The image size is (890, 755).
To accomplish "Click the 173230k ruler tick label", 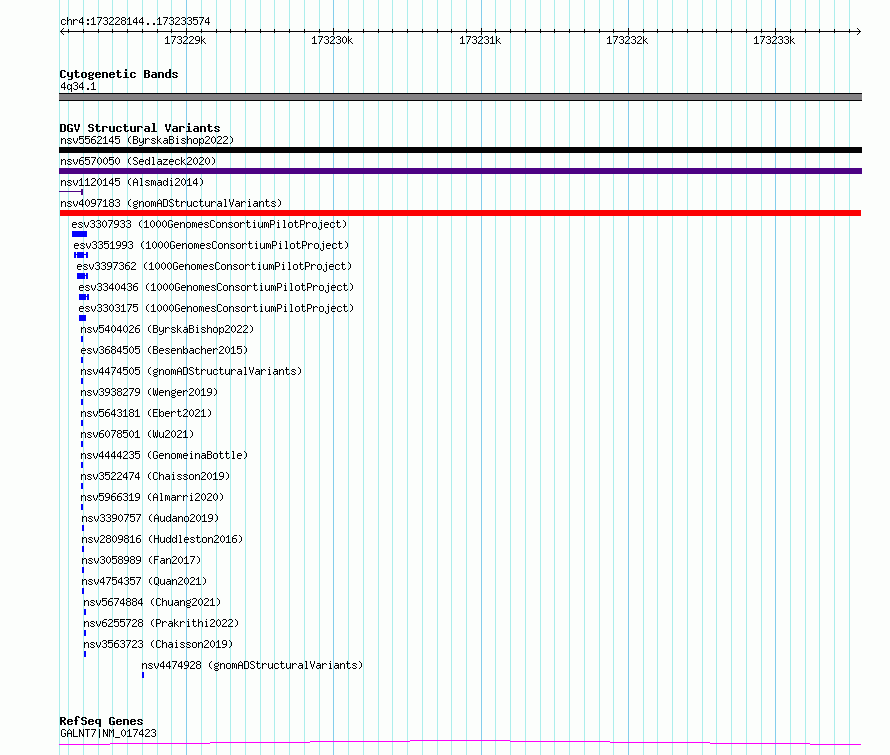I will [332, 40].
